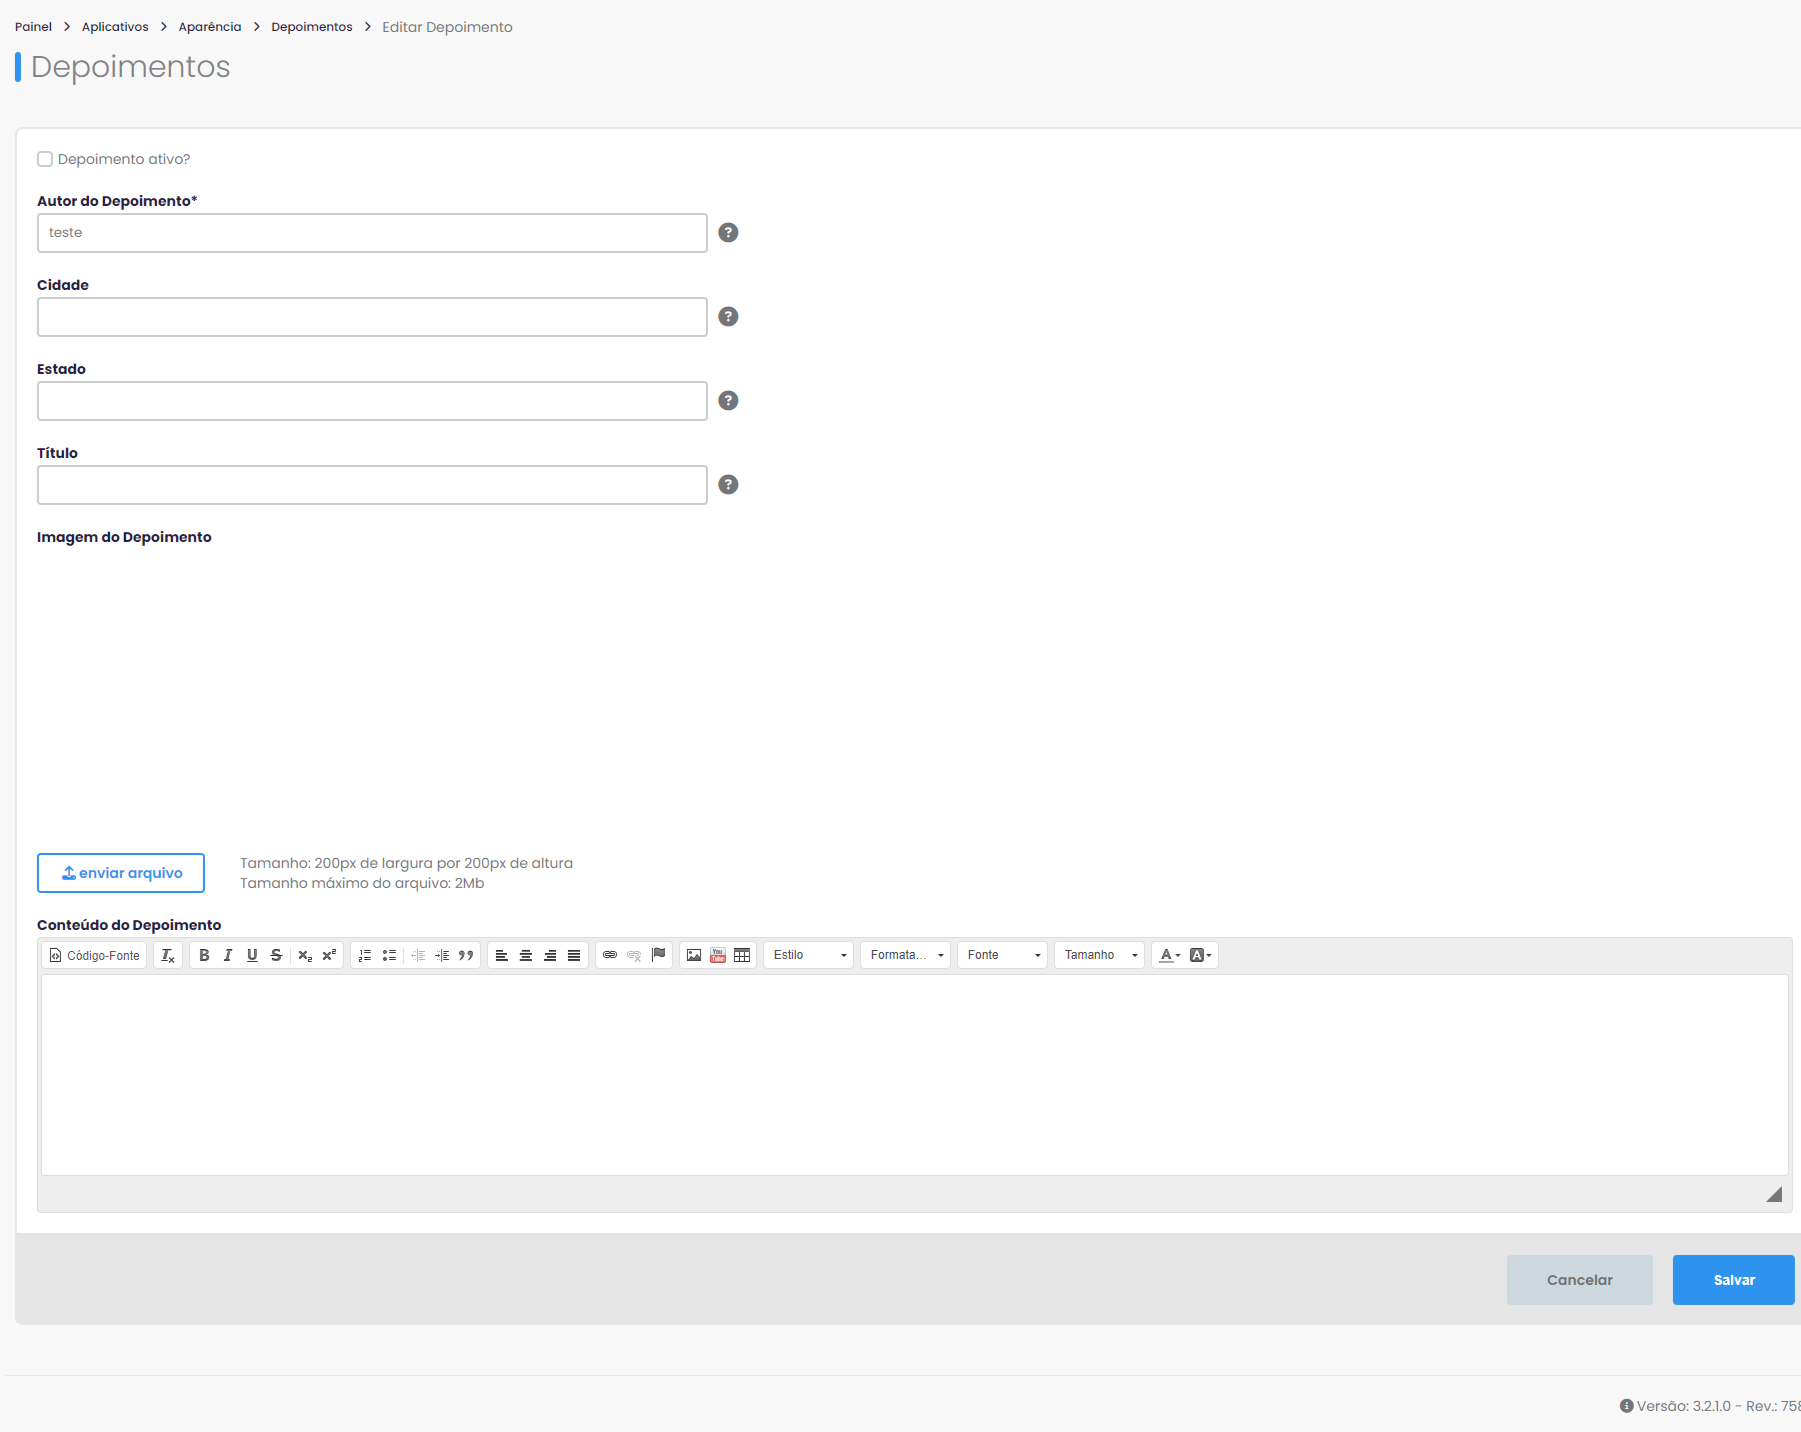
Task: Click the insert image icon
Action: pyautogui.click(x=694, y=955)
